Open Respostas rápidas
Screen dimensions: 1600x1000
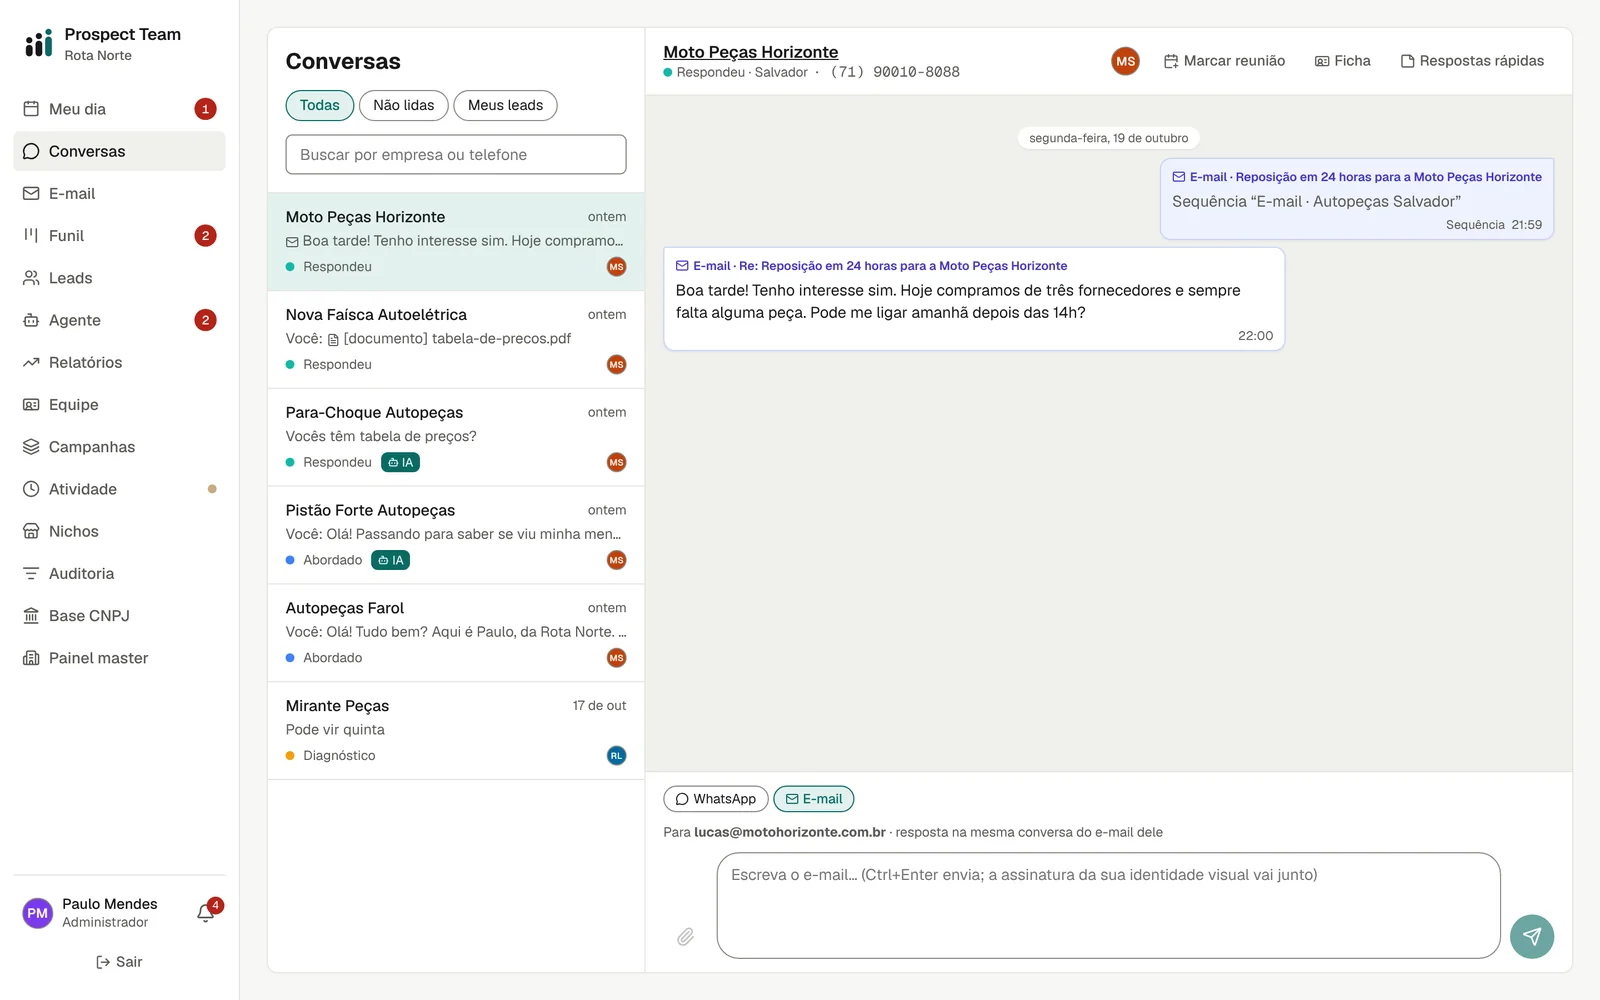(x=1472, y=61)
